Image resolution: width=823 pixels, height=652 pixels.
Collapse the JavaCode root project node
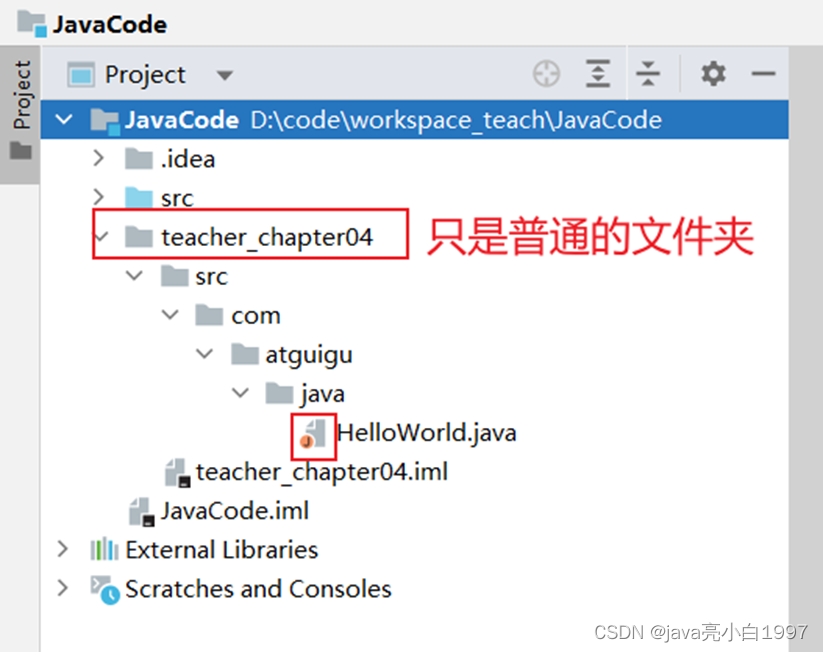(64, 119)
